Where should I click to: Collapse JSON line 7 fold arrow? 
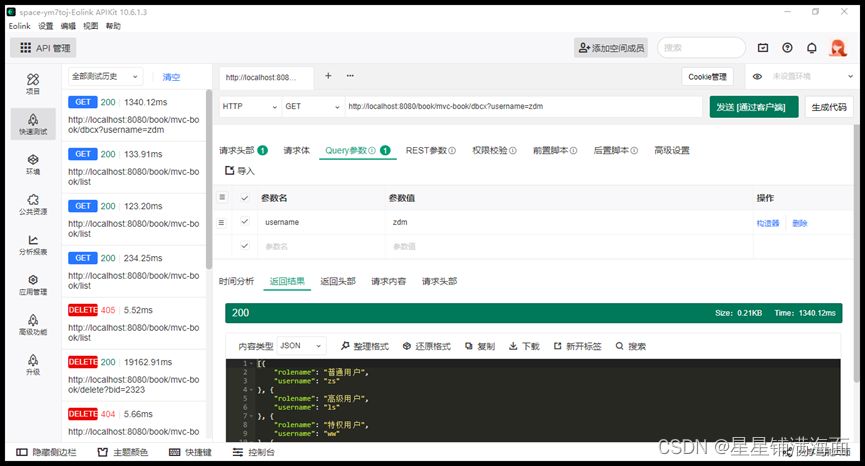tap(252, 416)
